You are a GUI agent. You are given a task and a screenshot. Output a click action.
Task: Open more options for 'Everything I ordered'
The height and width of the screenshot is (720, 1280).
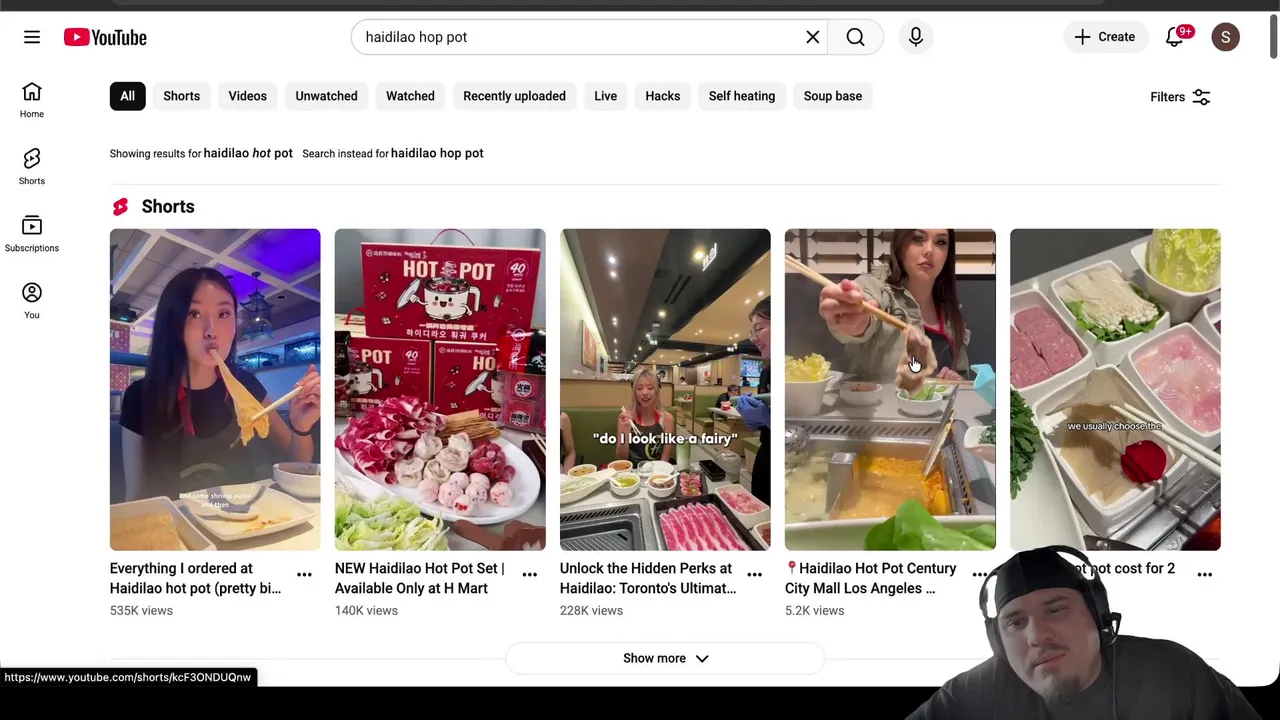[304, 574]
